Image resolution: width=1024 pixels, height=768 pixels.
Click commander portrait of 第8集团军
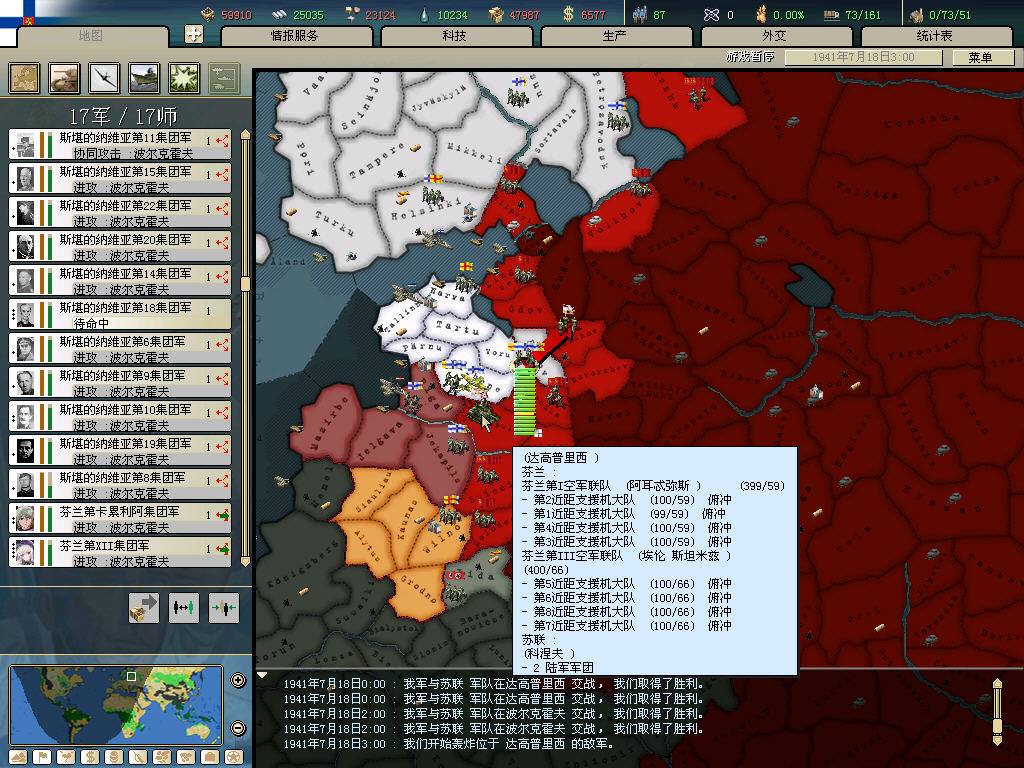coord(25,485)
